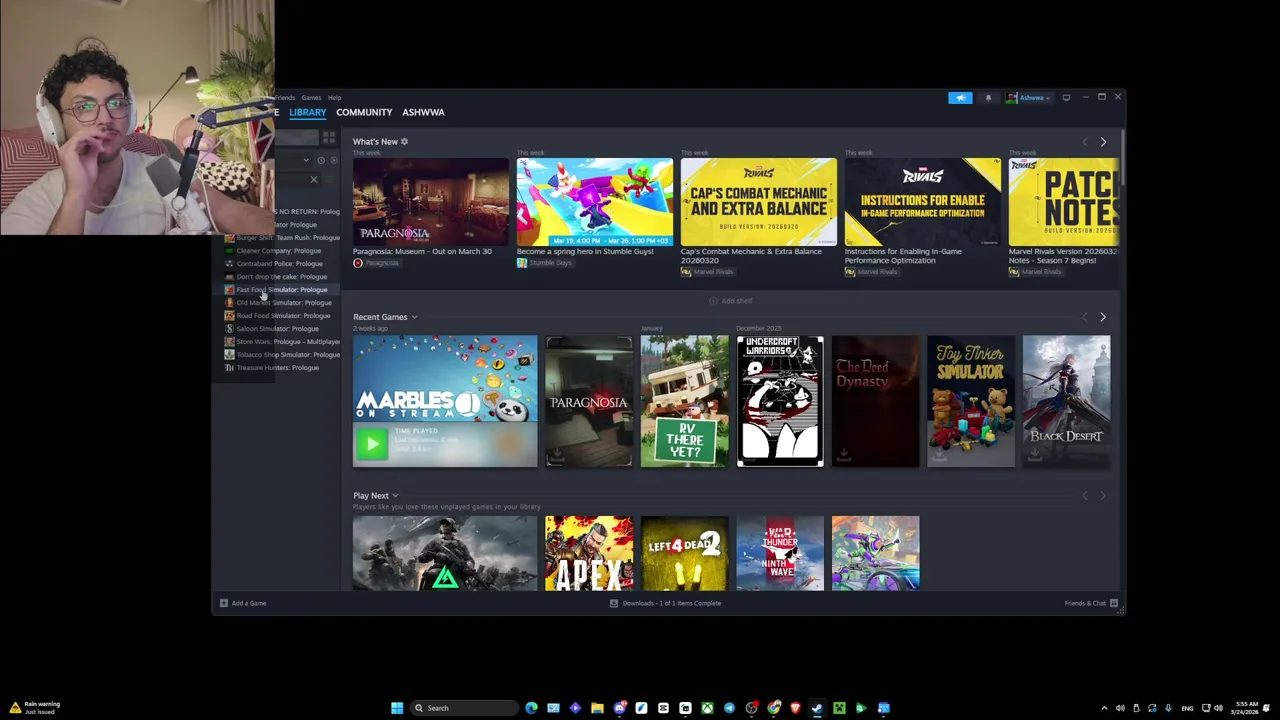Open Minecraft creeper icon on taskbar
This screenshot has height=720, width=1280.
(839, 708)
